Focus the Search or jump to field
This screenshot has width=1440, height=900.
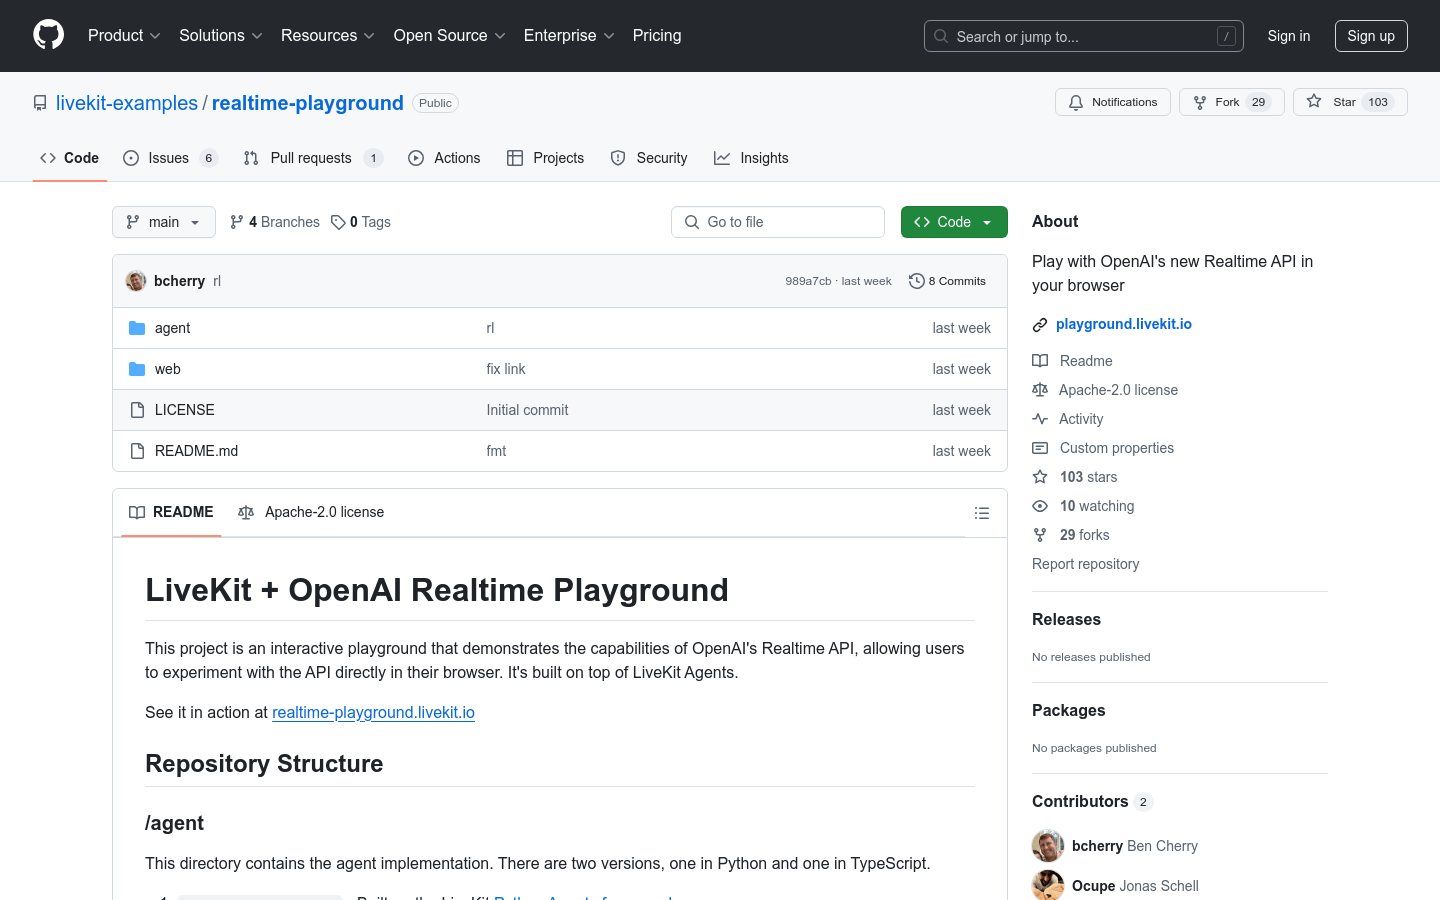point(1084,36)
